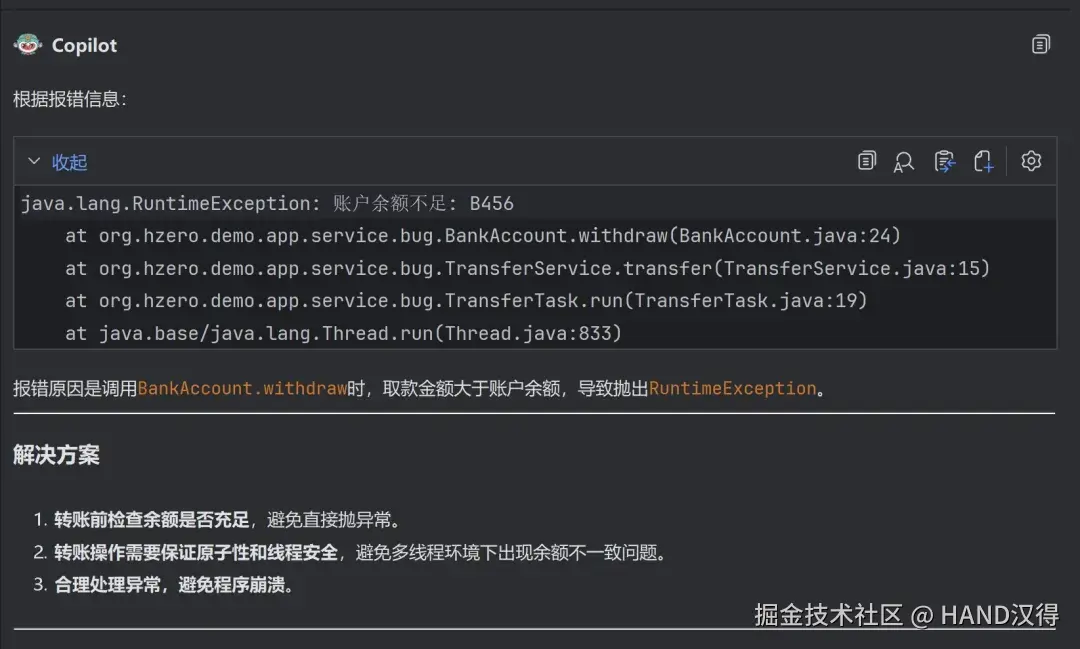Click the orange BankAccount.withdraw inline code
This screenshot has width=1080, height=649.
[x=242, y=388]
